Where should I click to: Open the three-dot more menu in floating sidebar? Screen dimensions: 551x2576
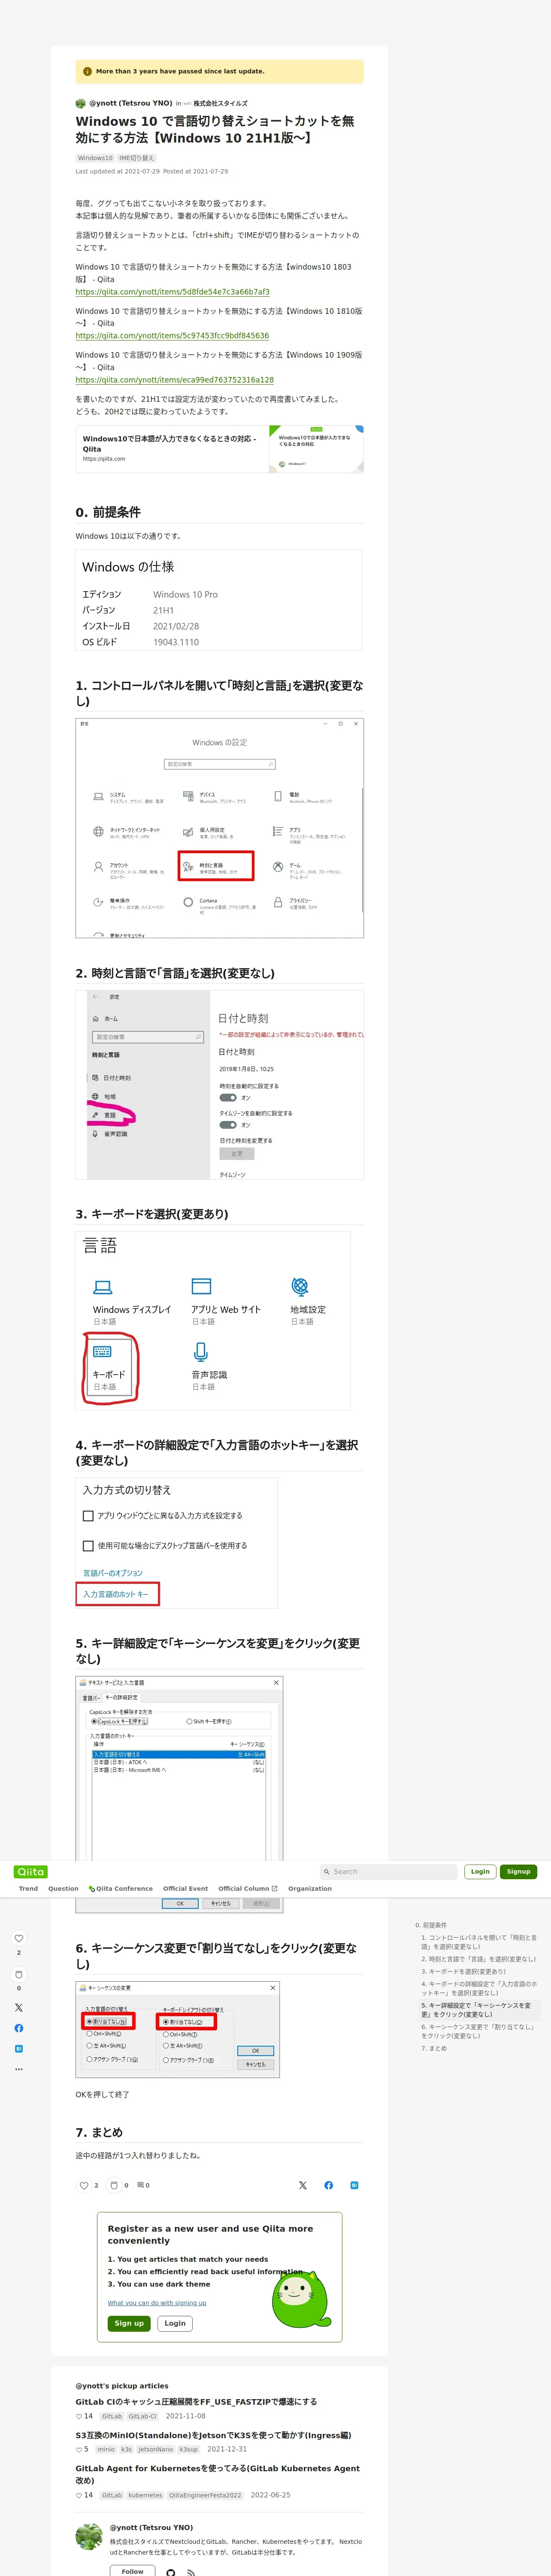click(x=18, y=2069)
